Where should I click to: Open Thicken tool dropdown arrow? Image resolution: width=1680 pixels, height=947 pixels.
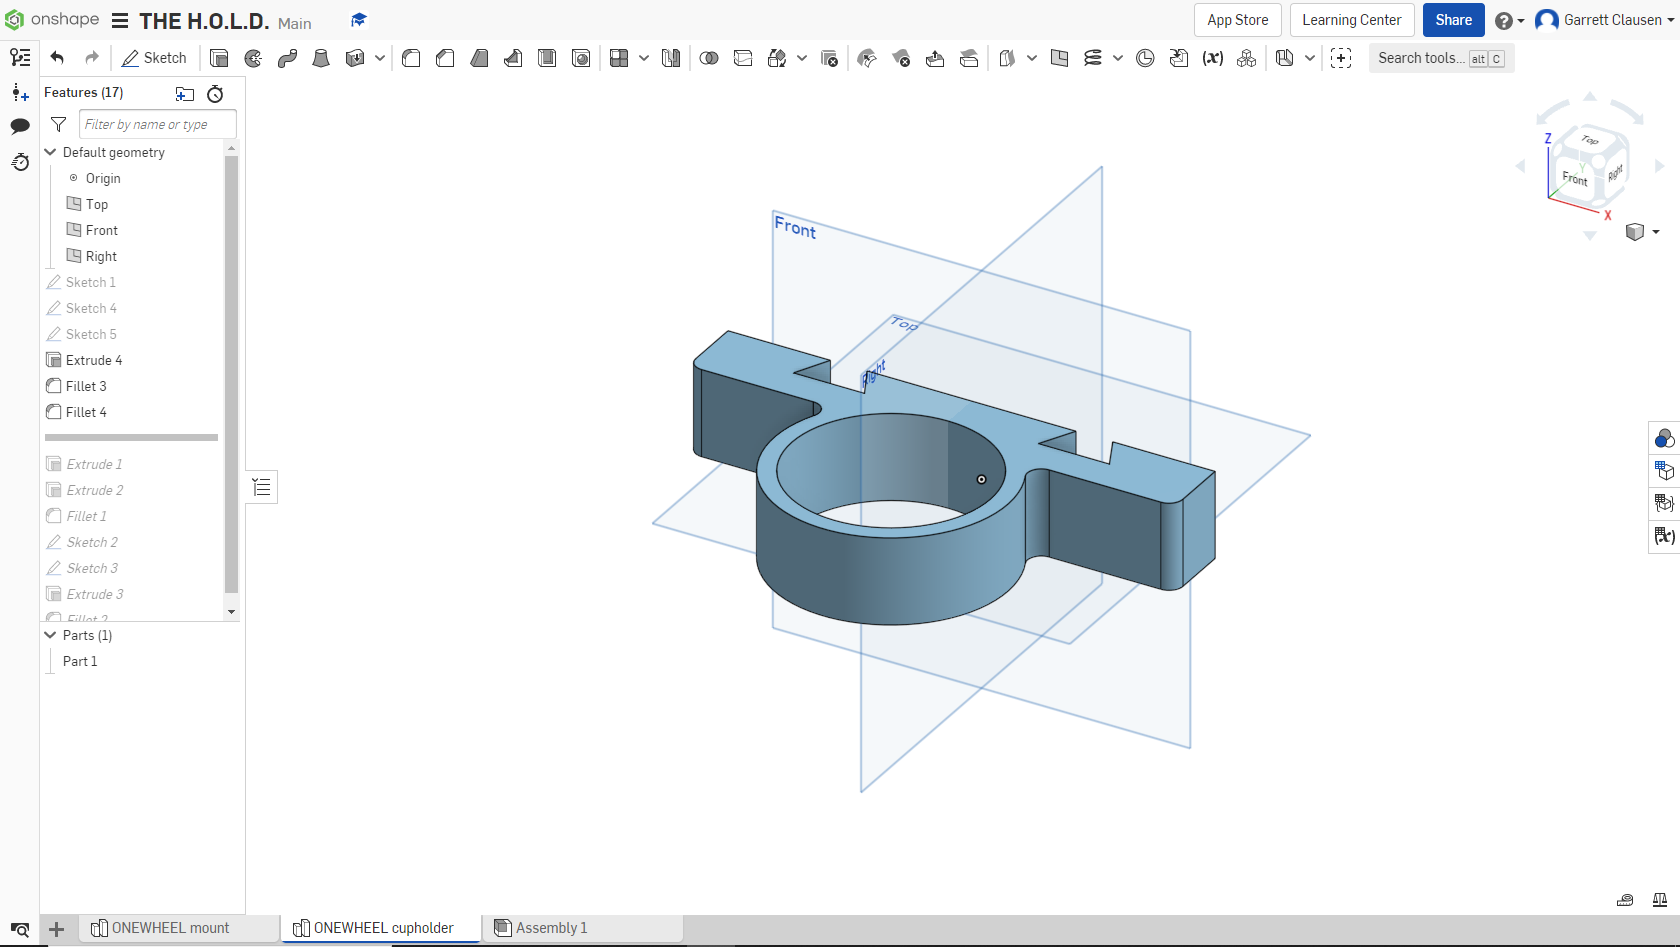point(380,58)
